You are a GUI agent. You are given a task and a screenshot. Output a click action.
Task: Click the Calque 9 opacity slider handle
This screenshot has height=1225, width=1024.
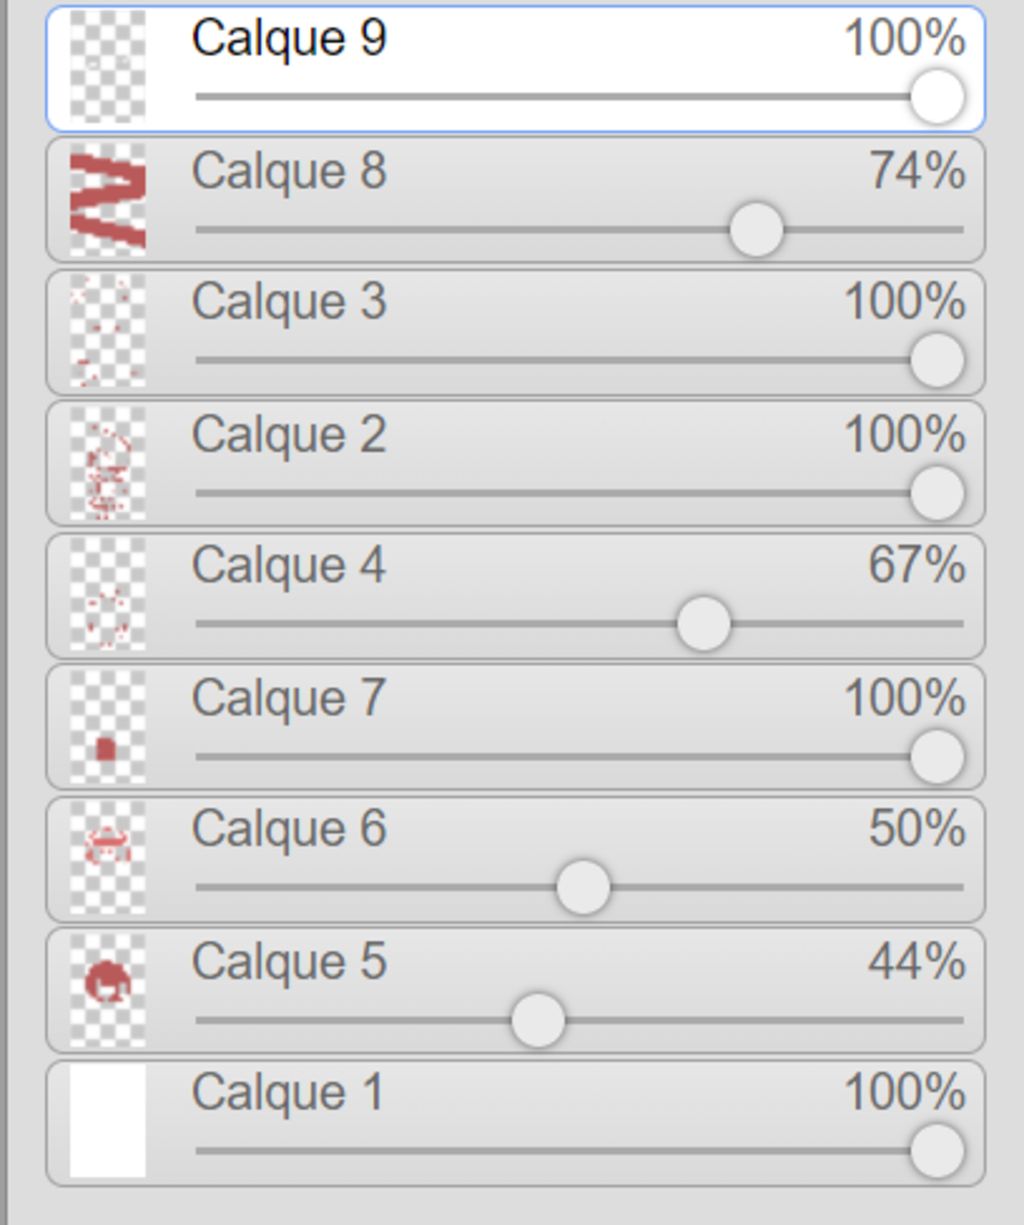click(x=937, y=98)
